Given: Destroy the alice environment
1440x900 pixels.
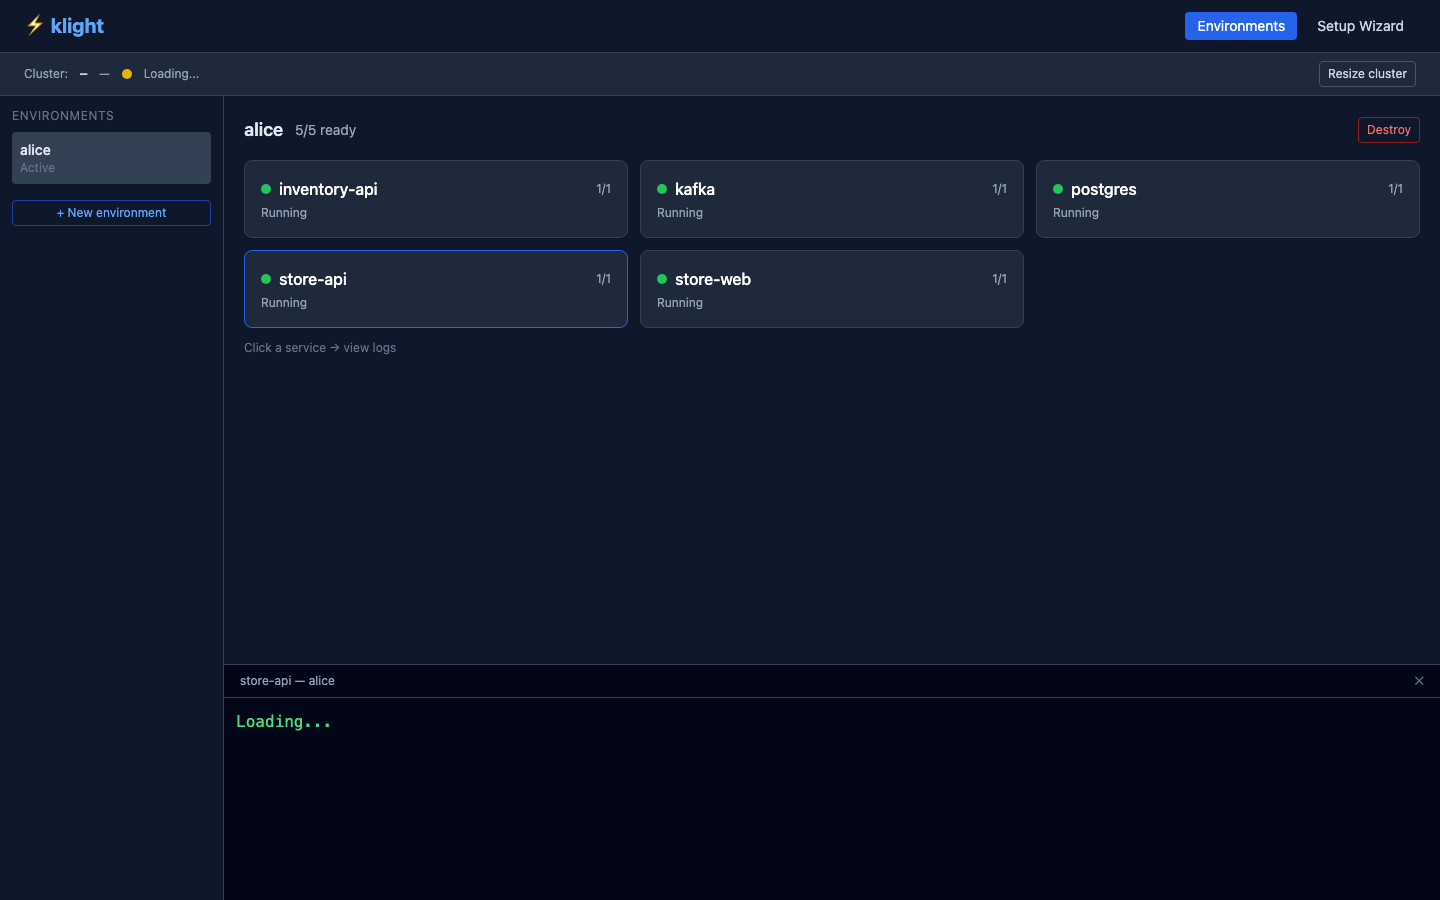Looking at the screenshot, I should pos(1388,130).
